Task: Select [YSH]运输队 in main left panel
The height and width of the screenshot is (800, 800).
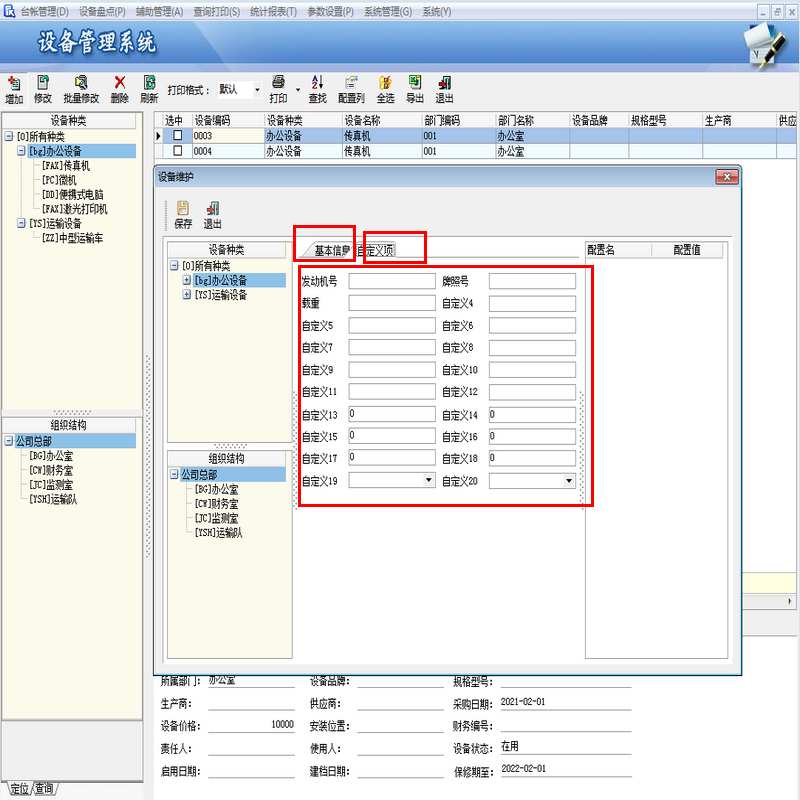Action: coord(53,499)
